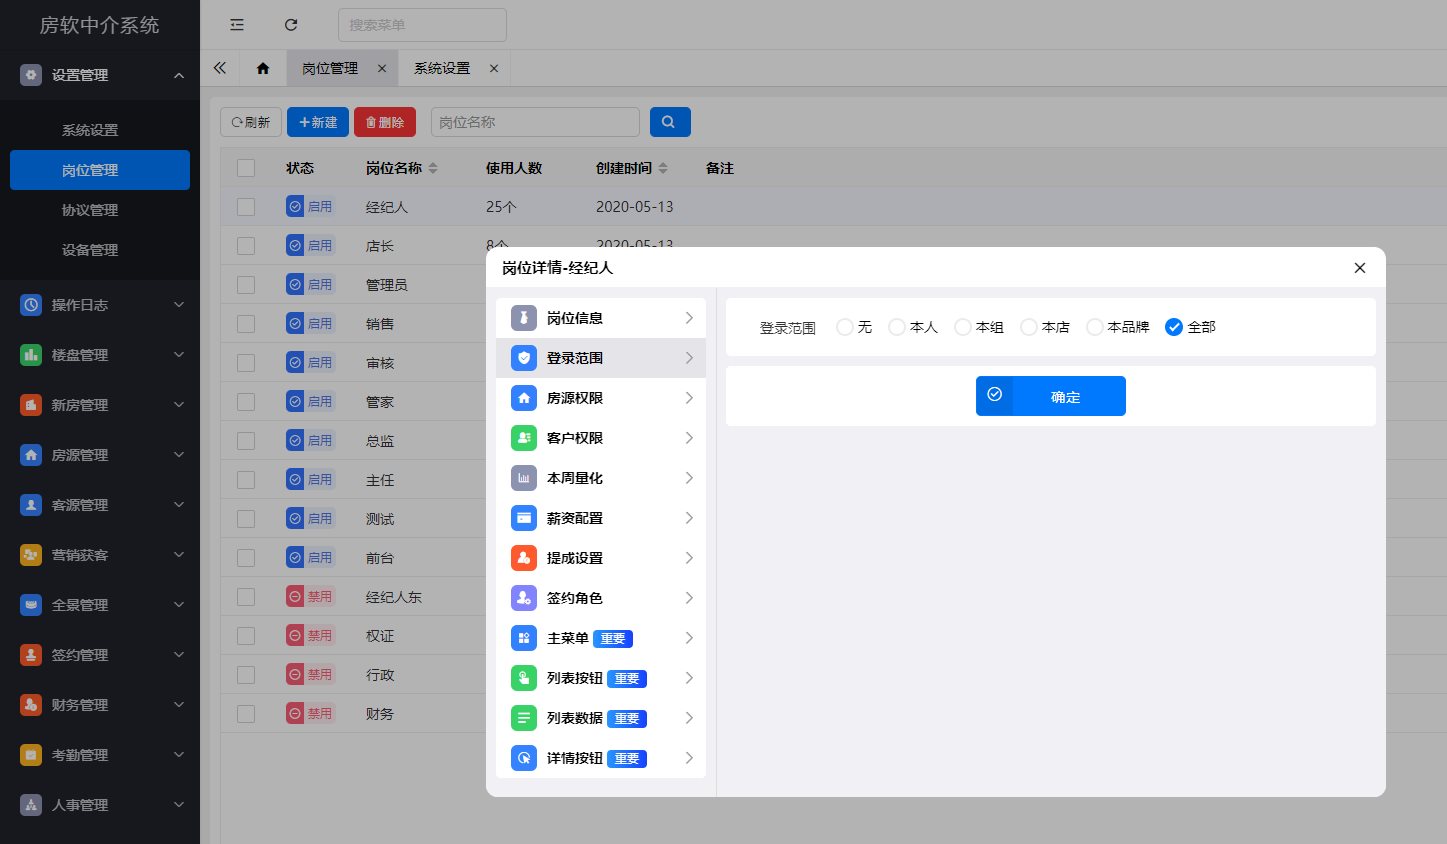Viewport: 1447px width, 844px height.
Task: Sort table by 创建时间 column
Action: (x=663, y=168)
